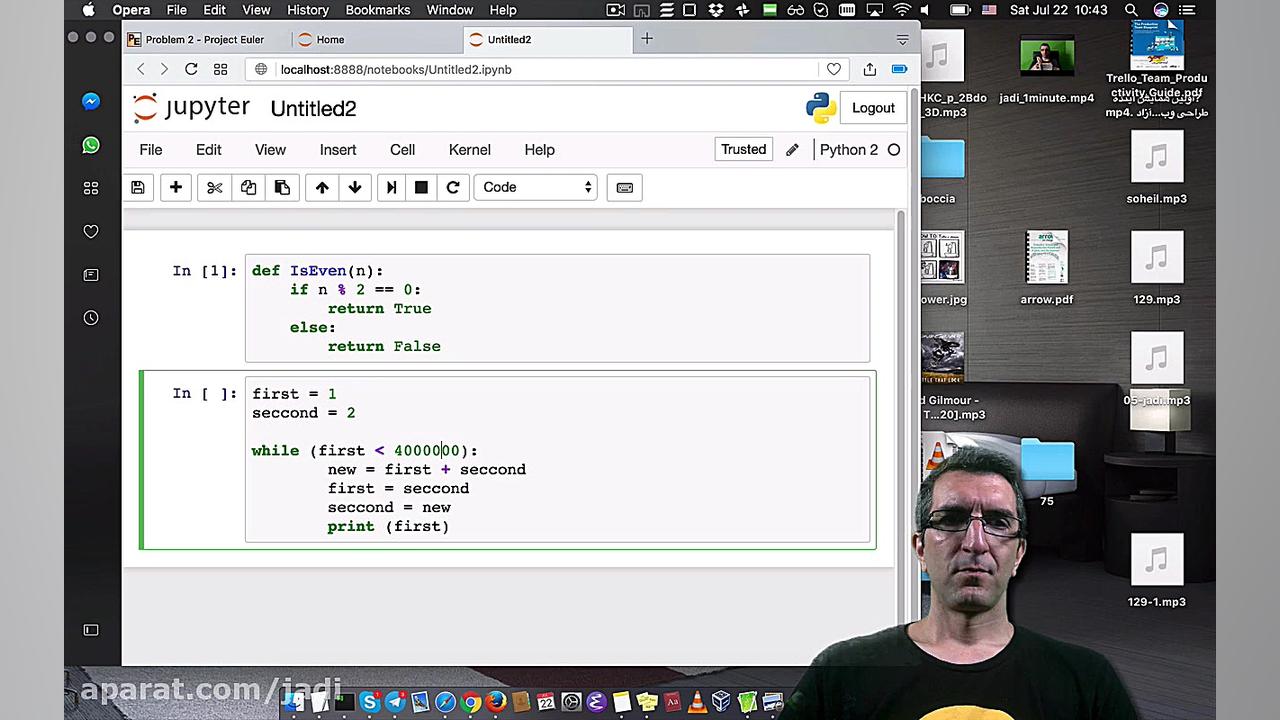Restart the kernel with the circular arrow
Screen dimensions: 1280x720
pyautogui.click(x=453, y=187)
